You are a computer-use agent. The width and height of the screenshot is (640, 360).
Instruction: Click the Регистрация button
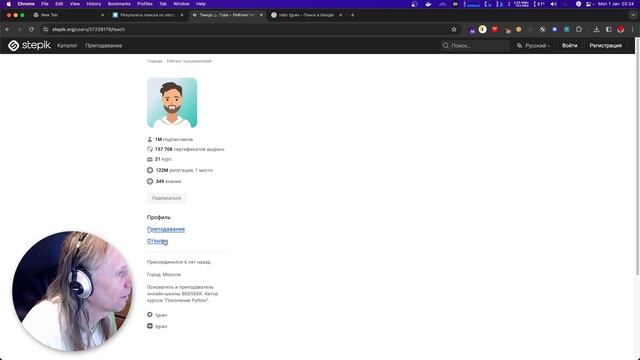[605, 45]
